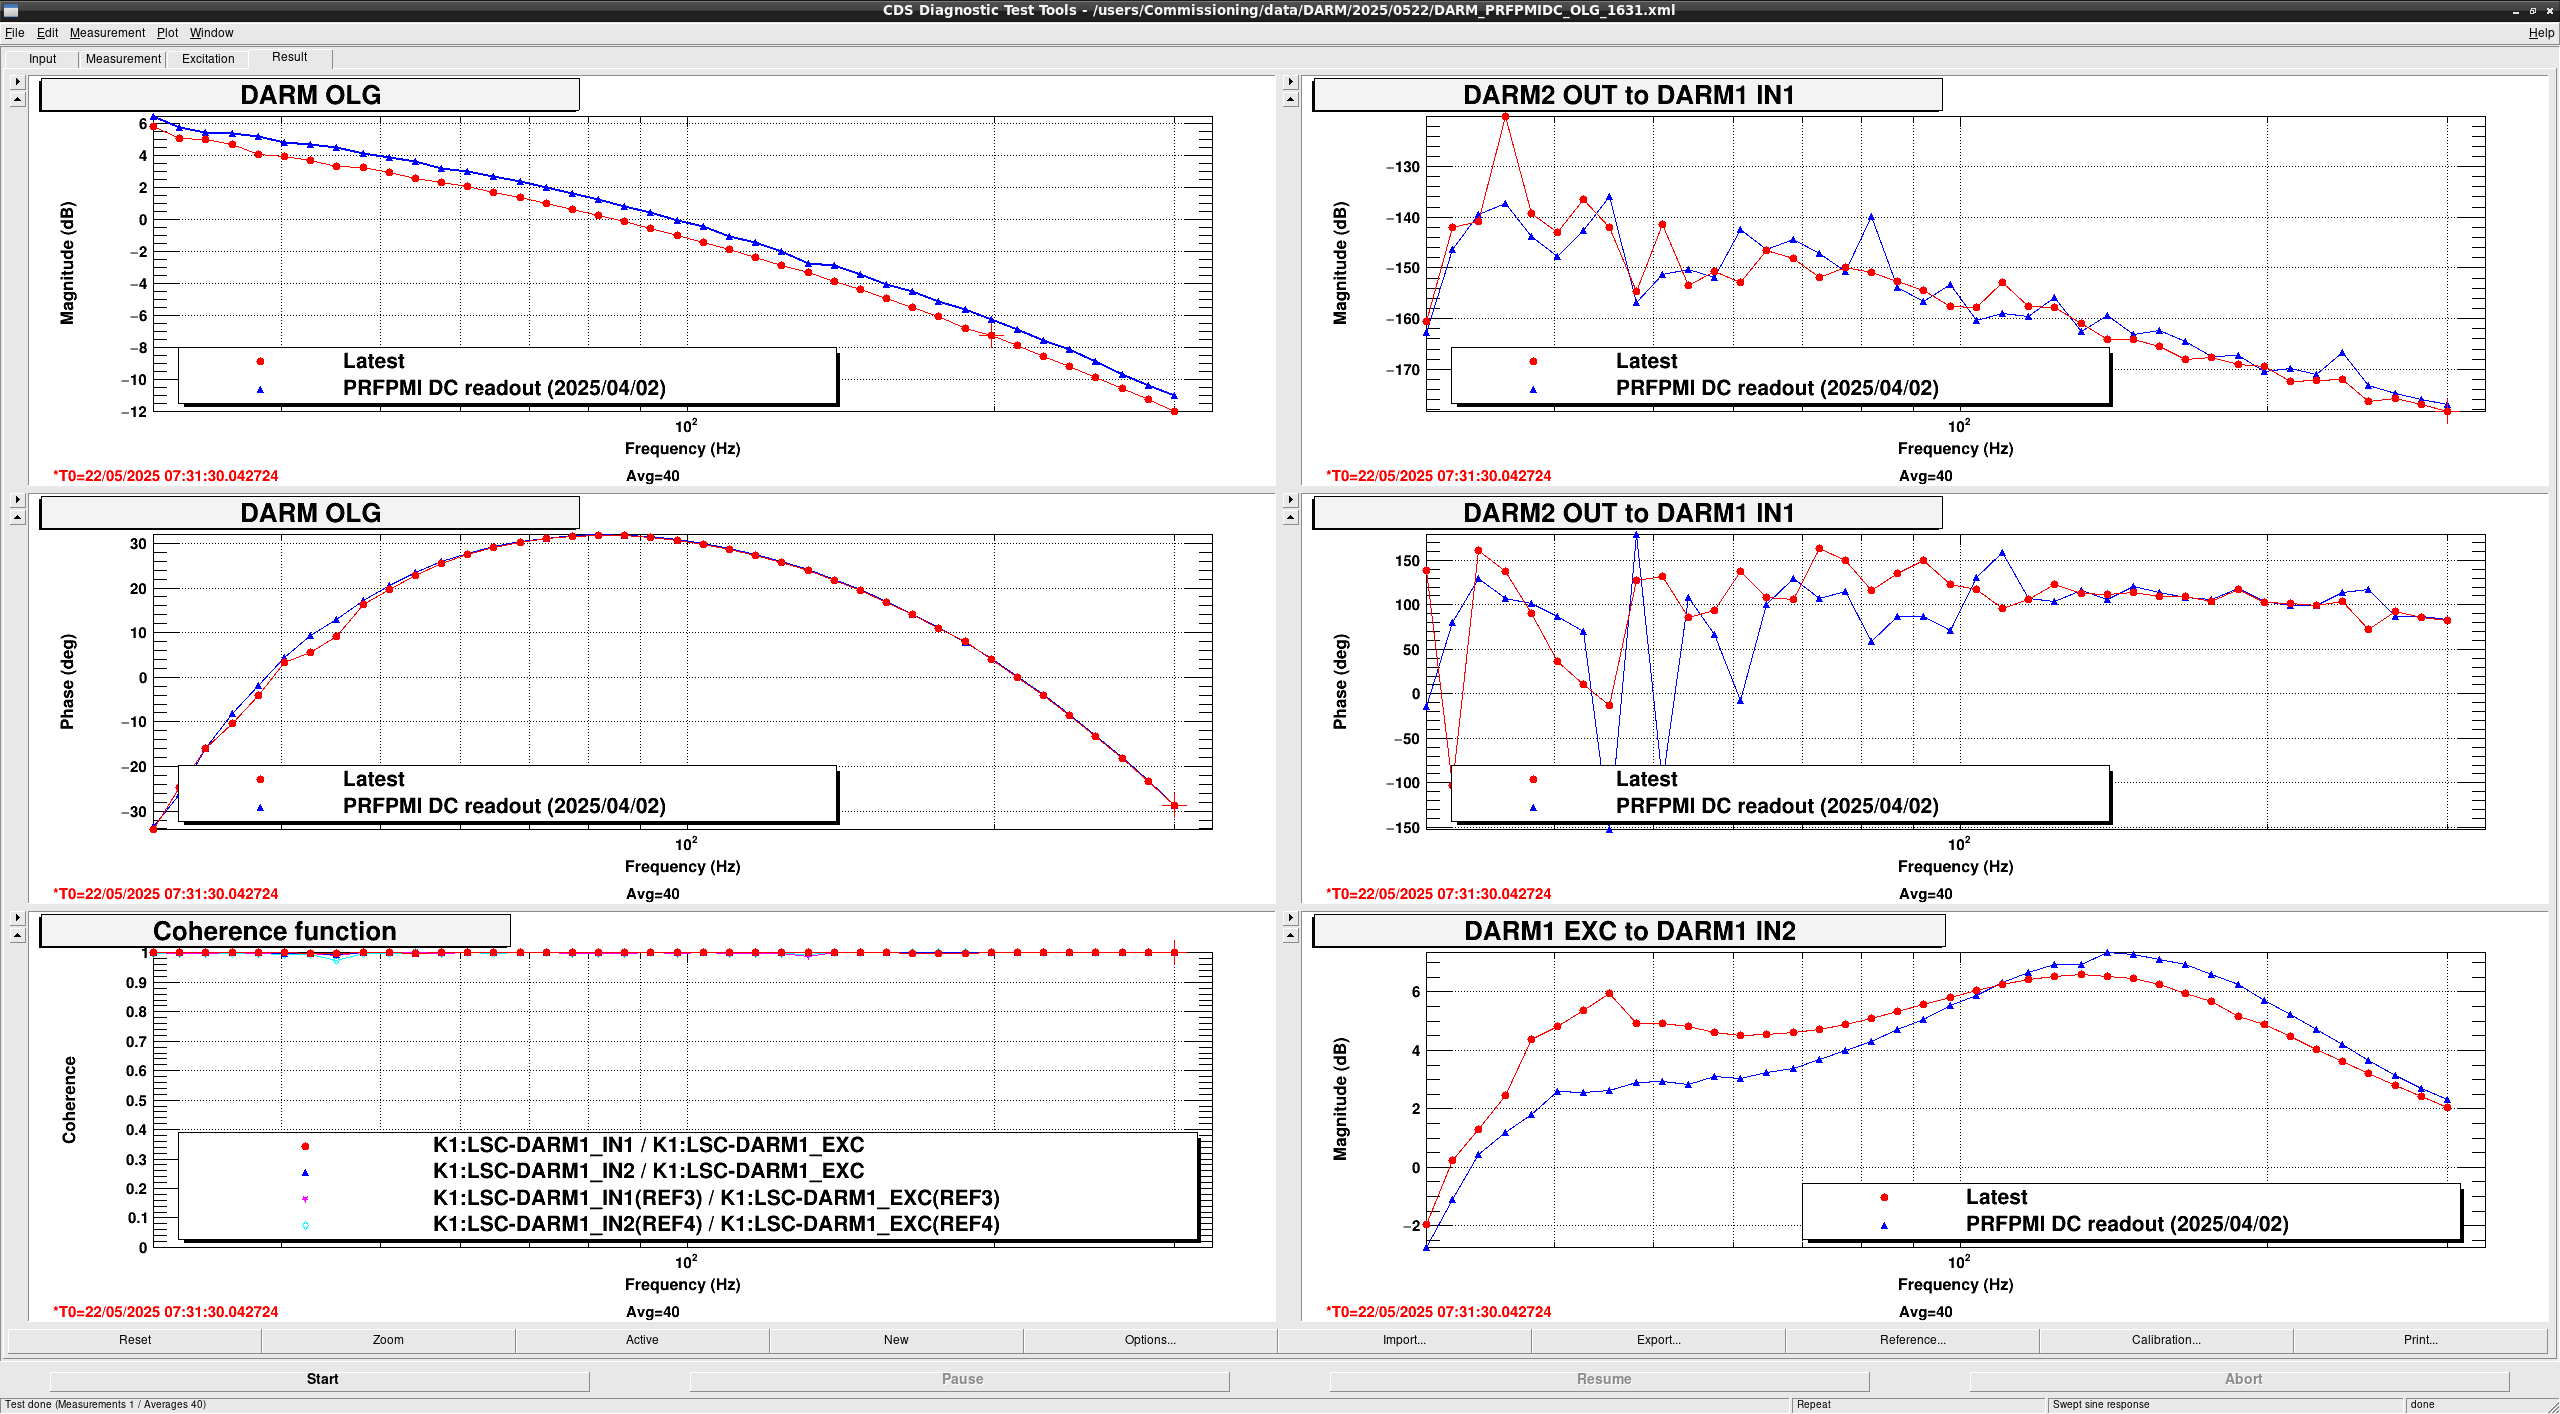Click the DARM OLG title of magnitude plot
Image resolution: width=2560 pixels, height=1414 pixels.
(310, 95)
